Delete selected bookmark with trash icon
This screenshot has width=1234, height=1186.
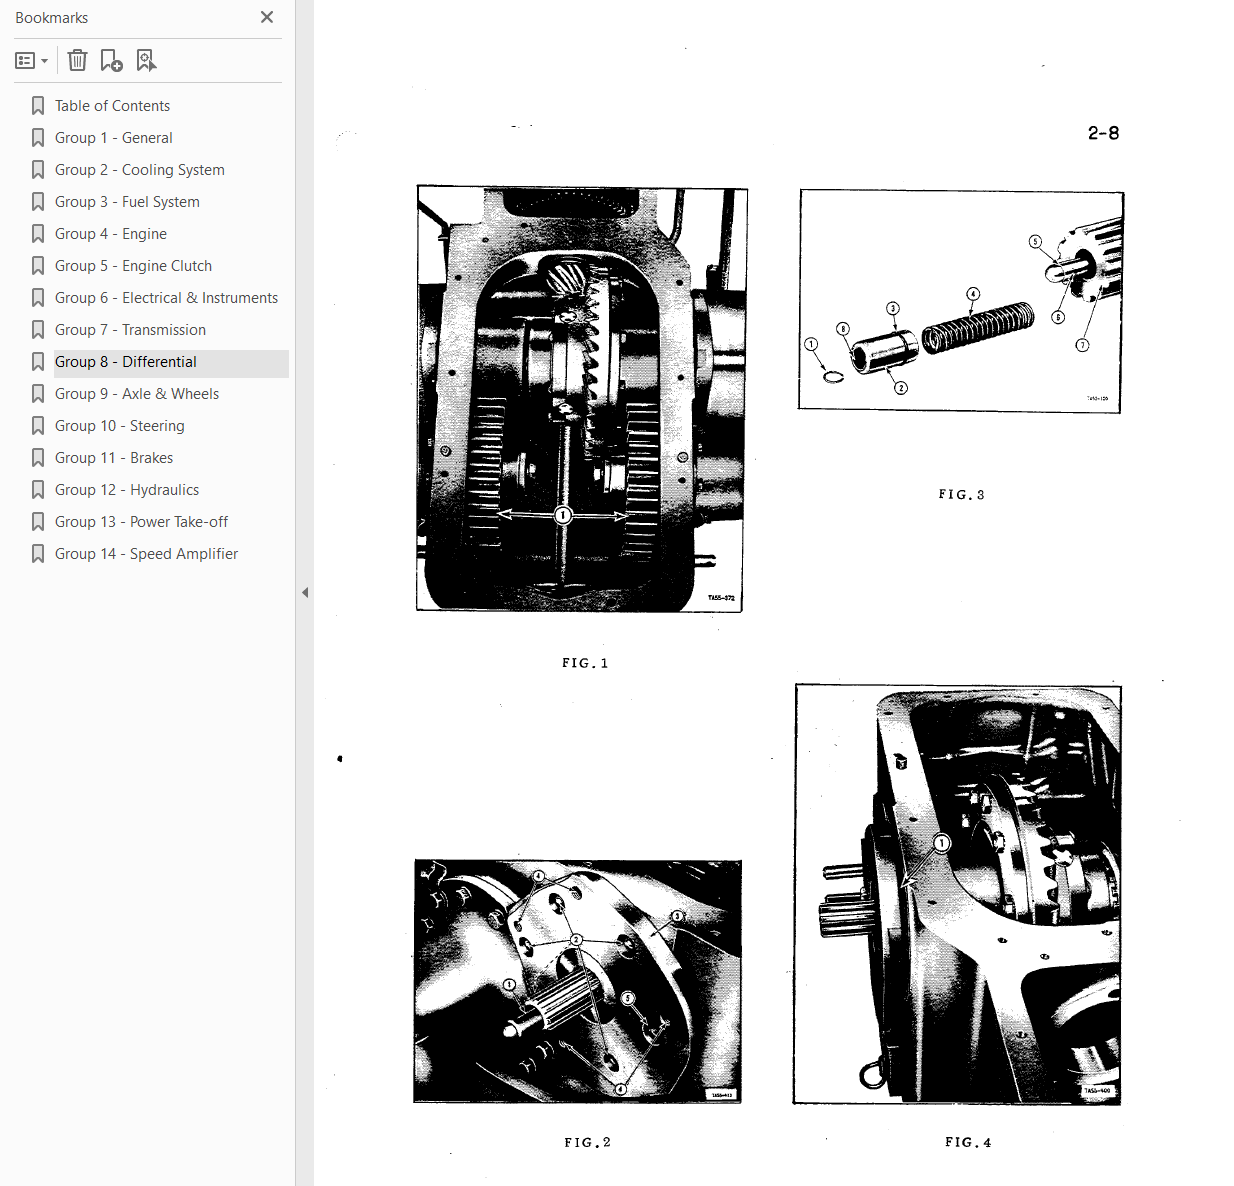point(77,61)
